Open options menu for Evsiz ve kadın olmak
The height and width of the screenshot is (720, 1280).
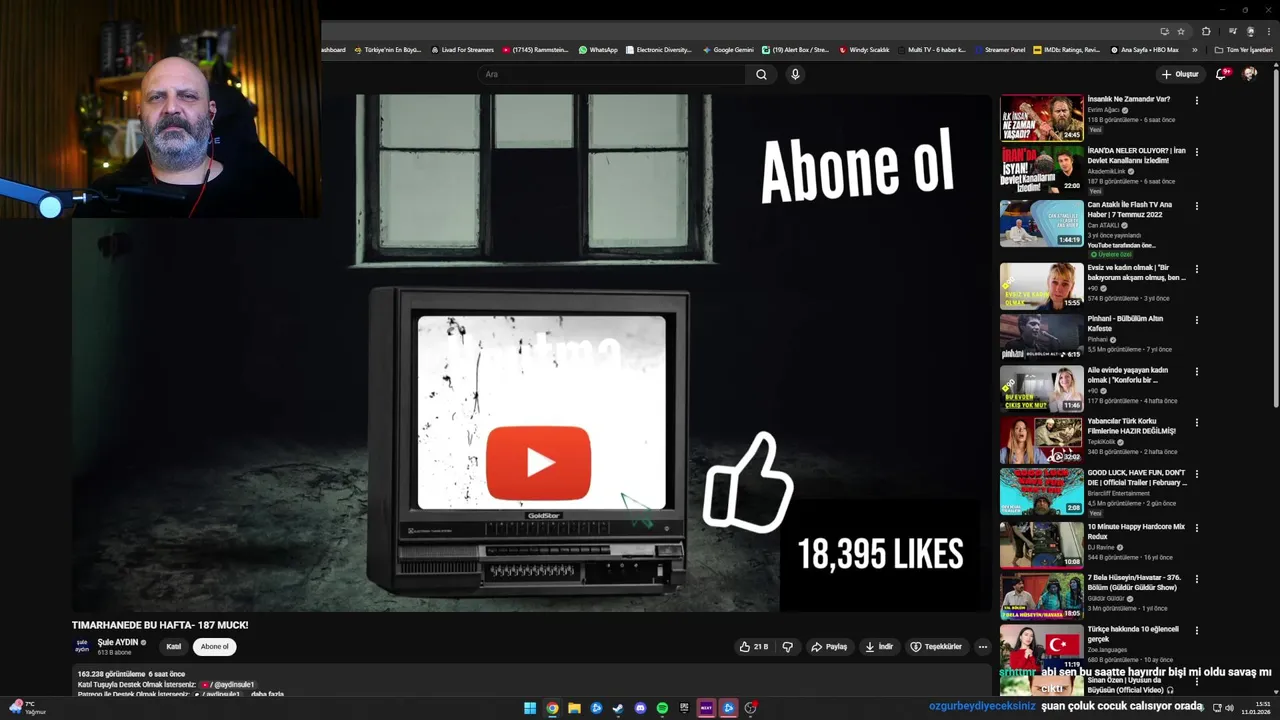click(x=1196, y=268)
